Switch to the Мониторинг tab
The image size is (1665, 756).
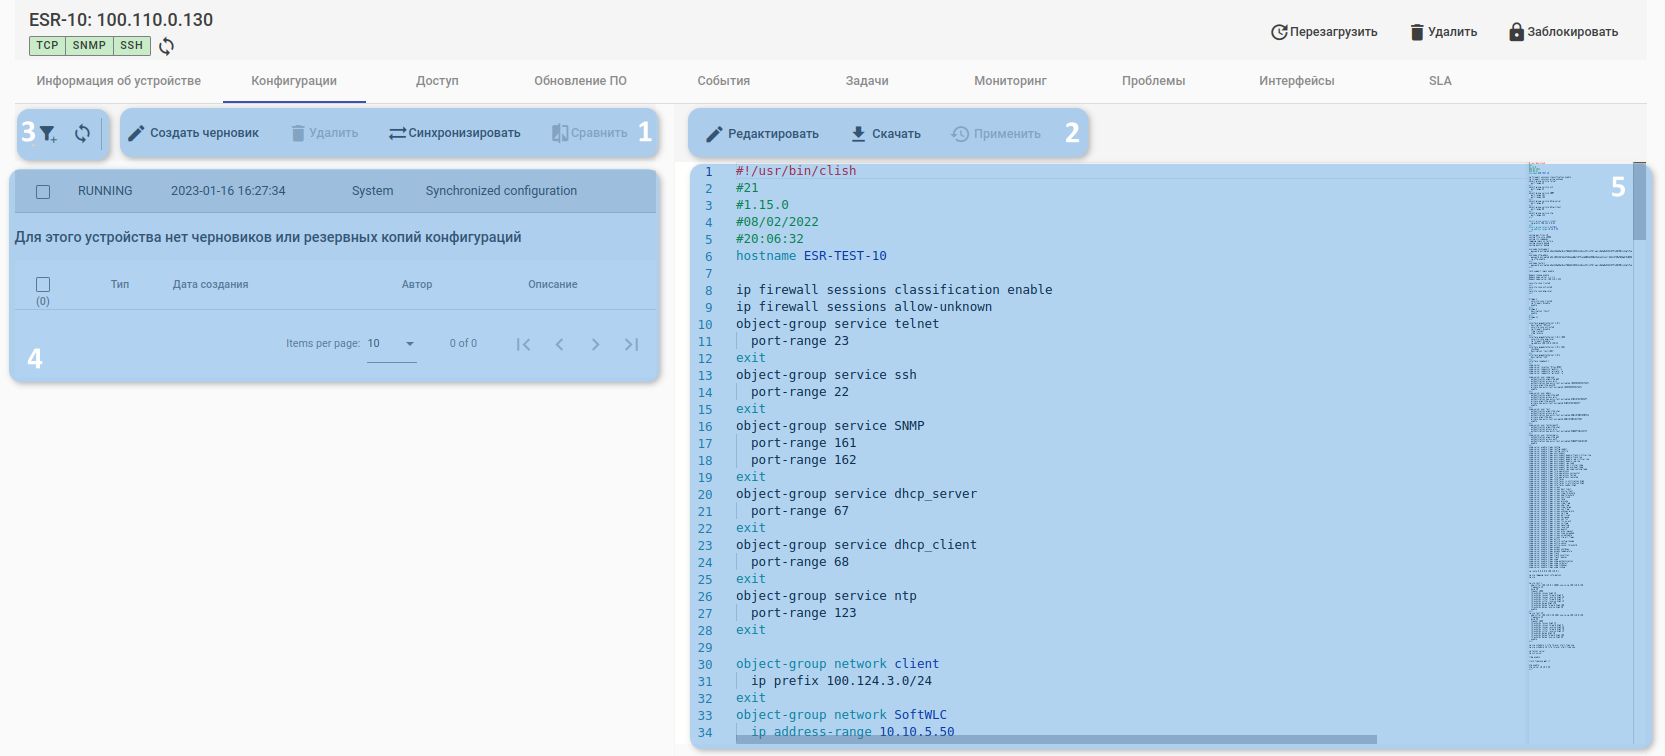coord(1010,81)
